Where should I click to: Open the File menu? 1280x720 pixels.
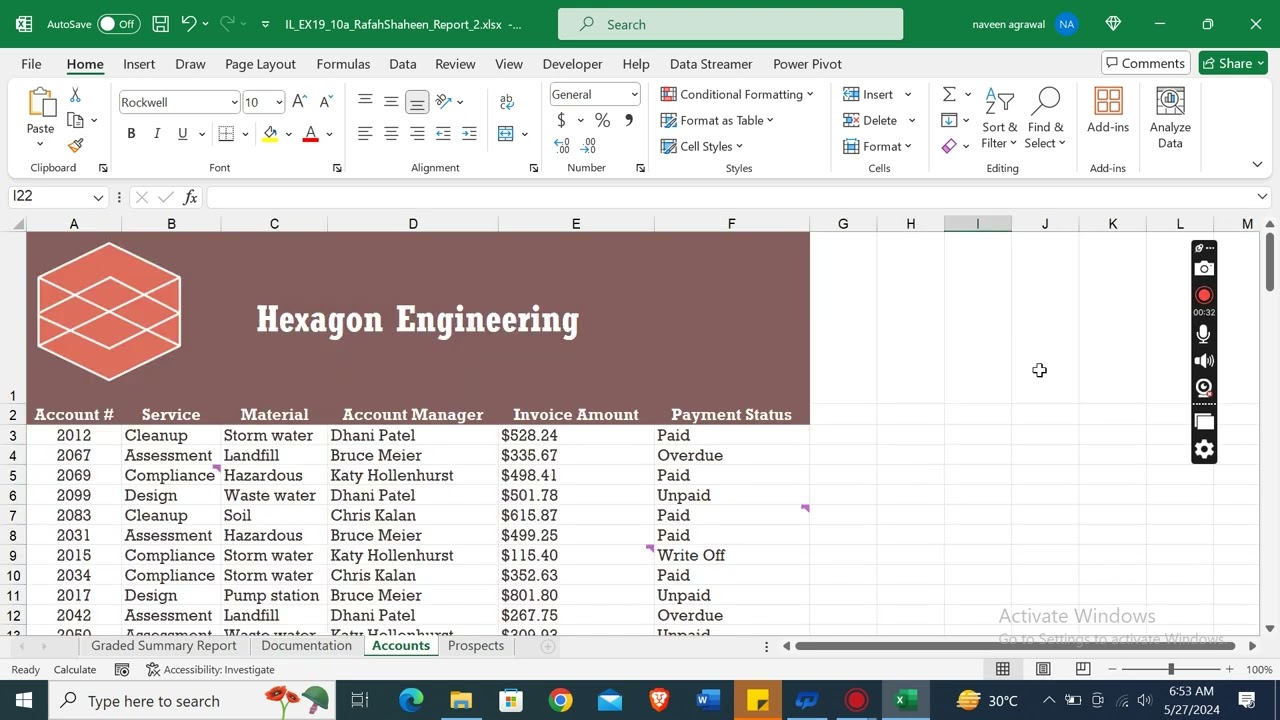point(31,64)
